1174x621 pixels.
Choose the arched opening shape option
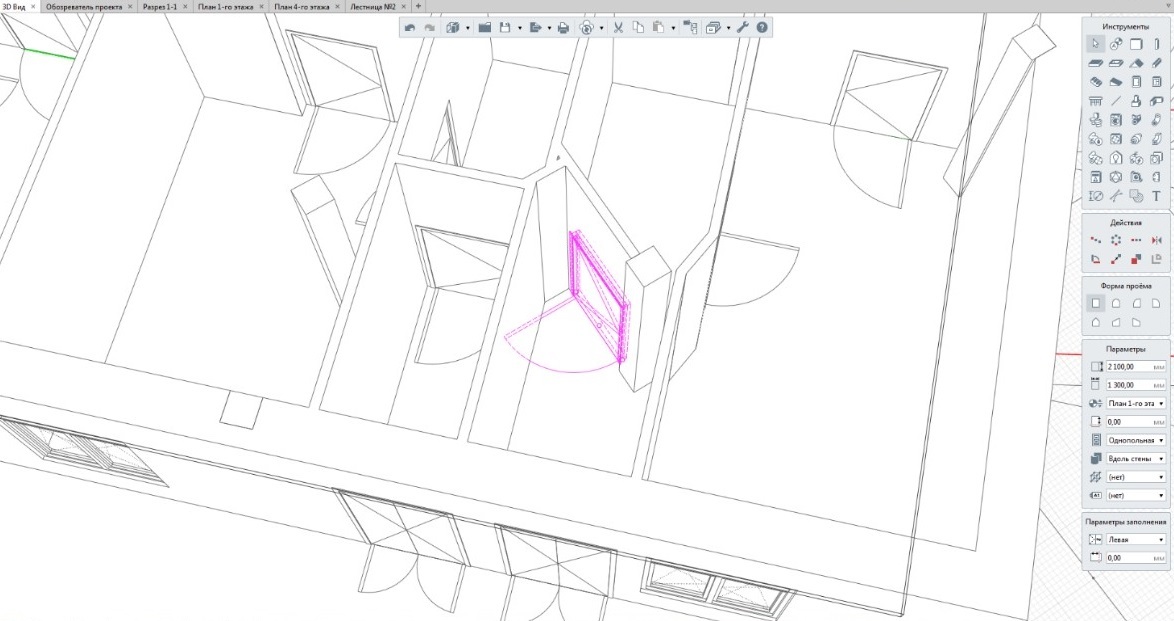click(1116, 303)
